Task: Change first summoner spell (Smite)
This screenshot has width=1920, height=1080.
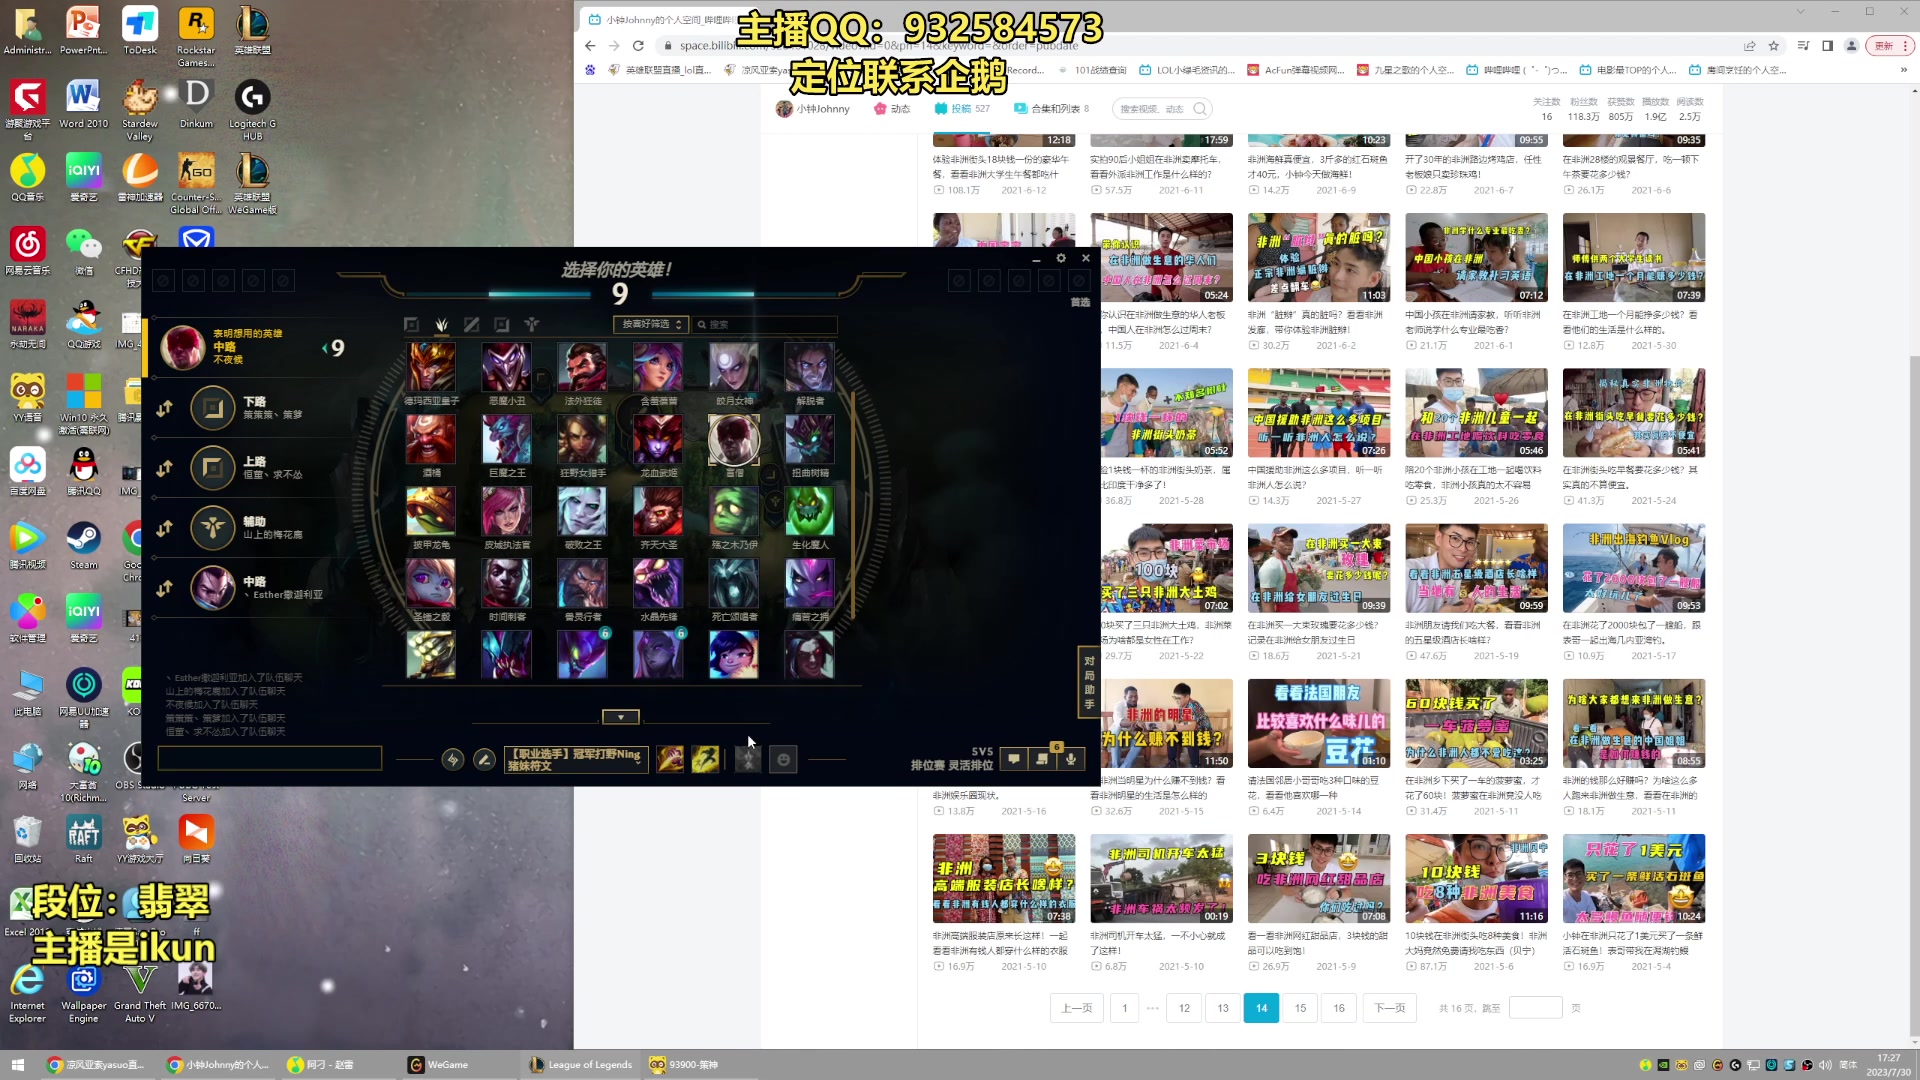Action: coord(670,760)
